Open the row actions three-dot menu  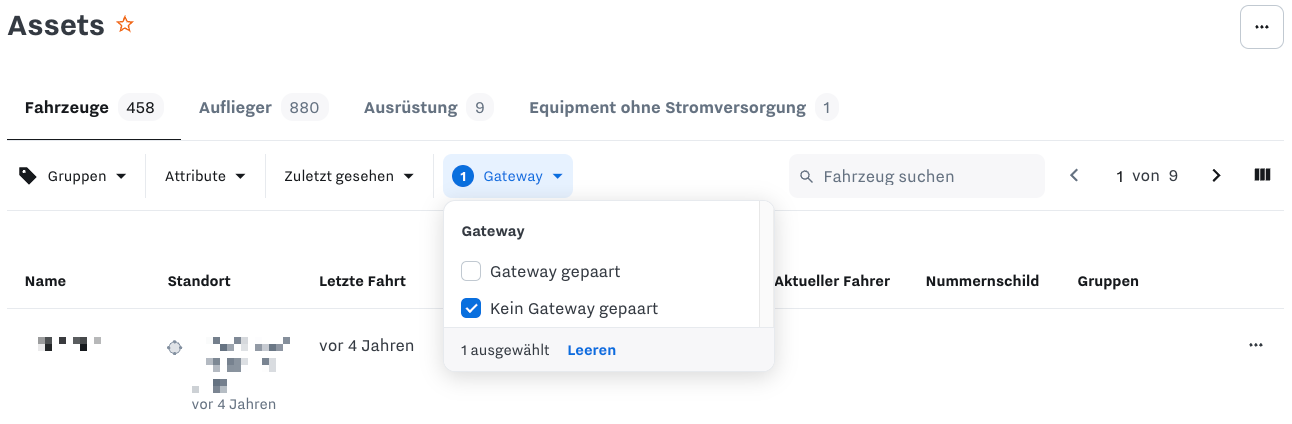tap(1255, 346)
